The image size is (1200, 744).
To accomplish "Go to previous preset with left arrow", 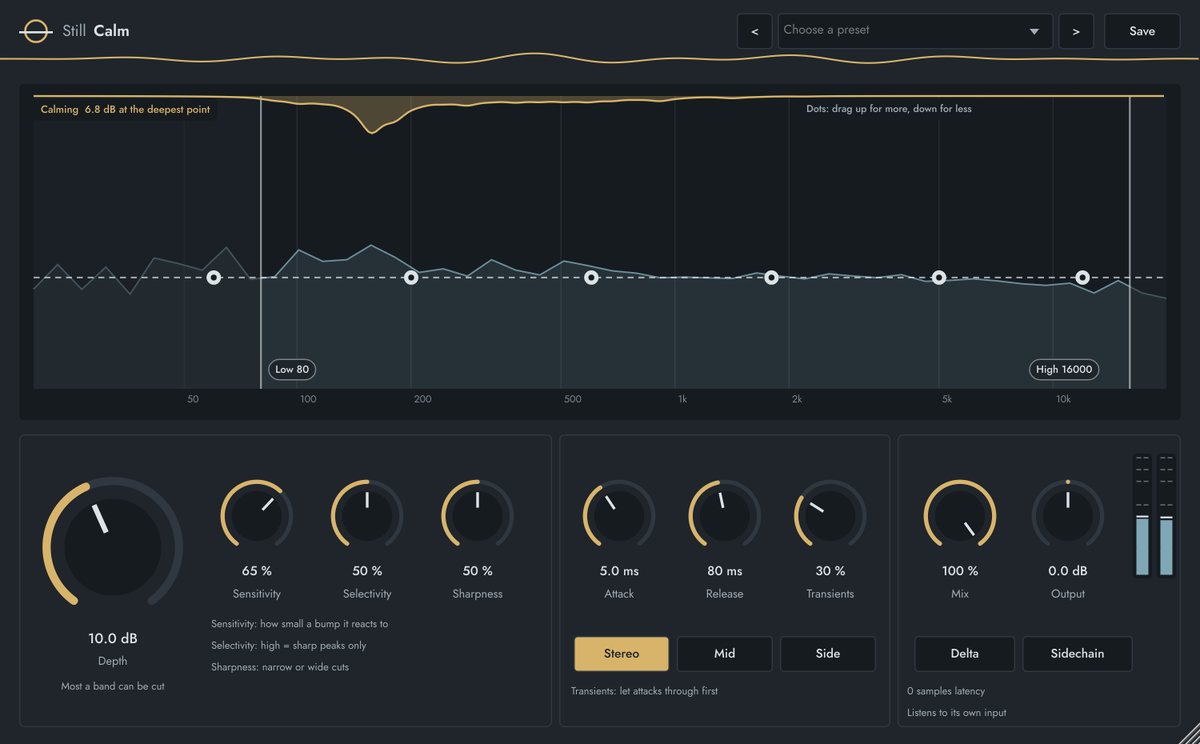I will tap(754, 31).
